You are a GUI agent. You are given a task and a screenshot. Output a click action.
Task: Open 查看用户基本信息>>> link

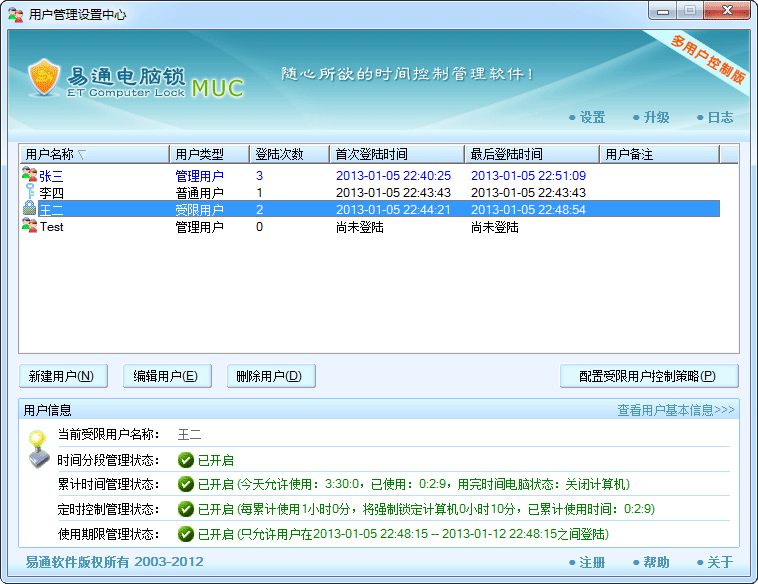pos(676,410)
